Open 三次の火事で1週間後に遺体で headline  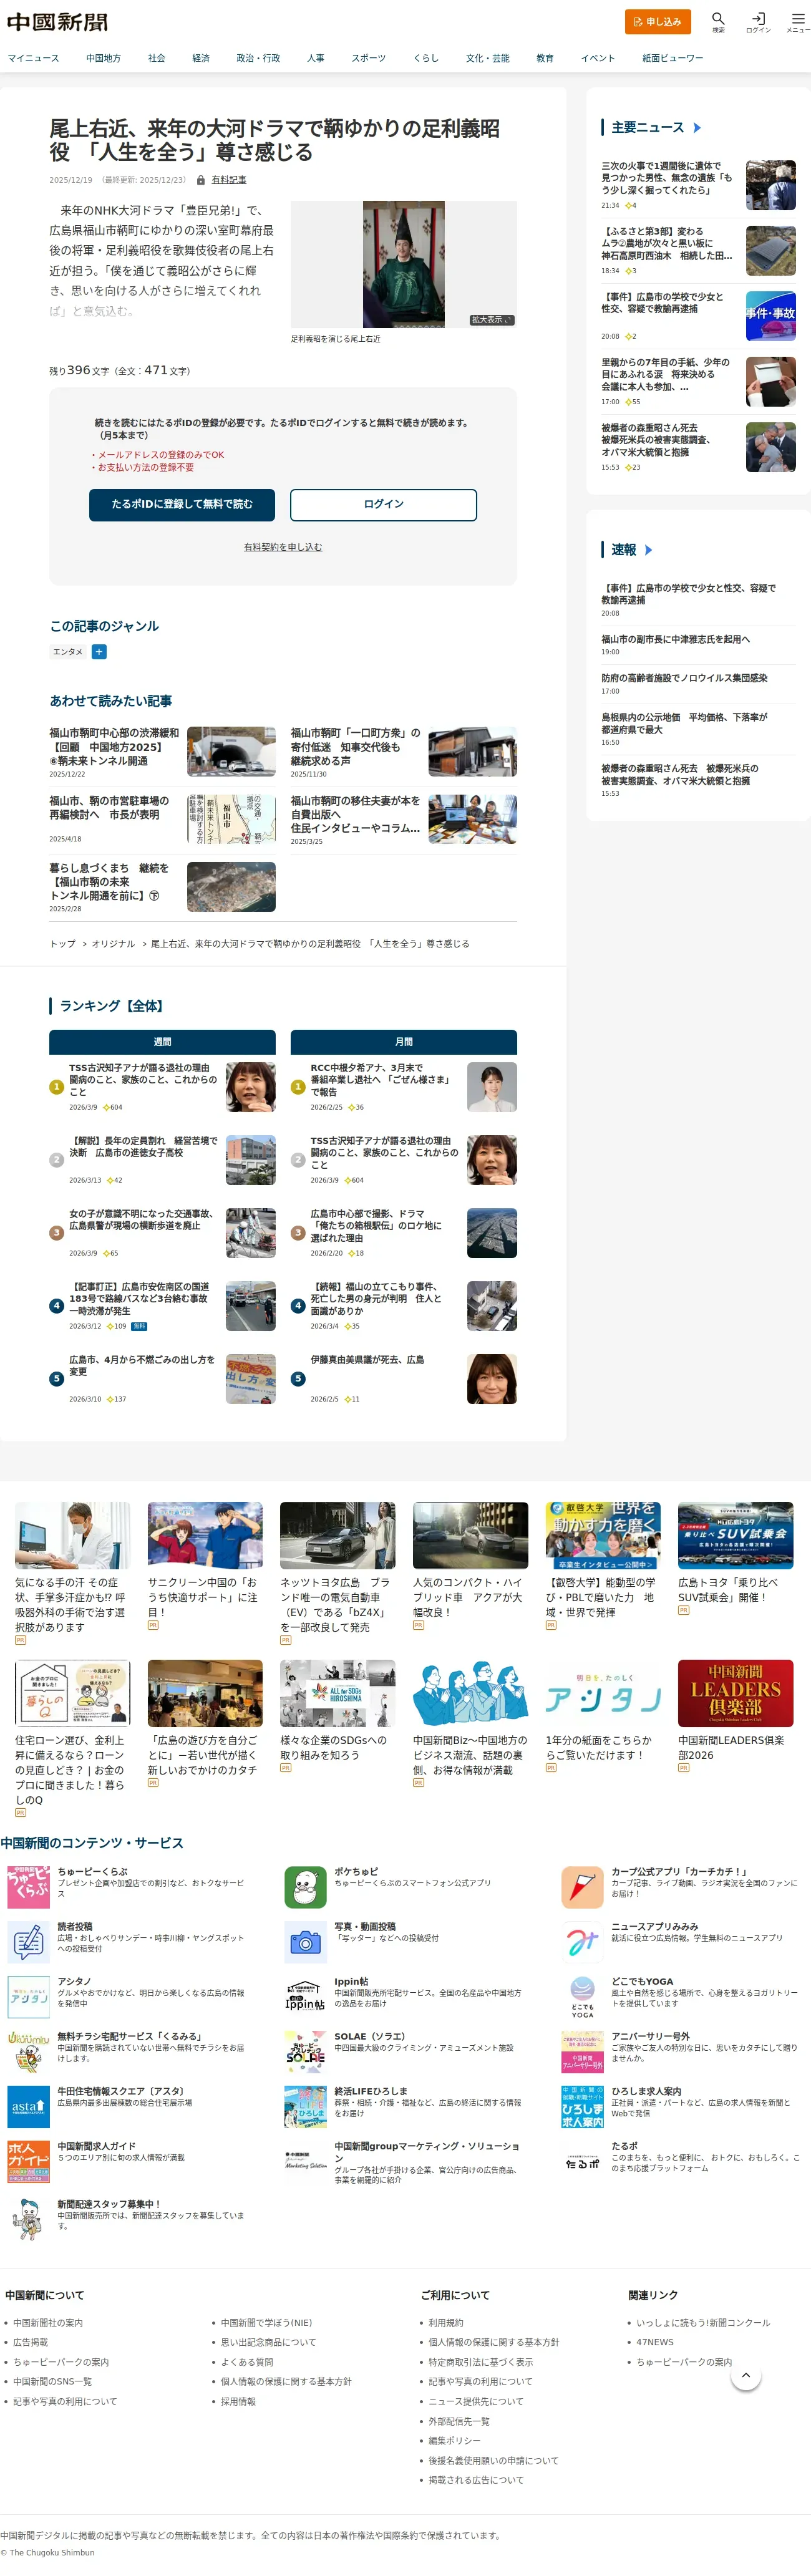click(667, 178)
